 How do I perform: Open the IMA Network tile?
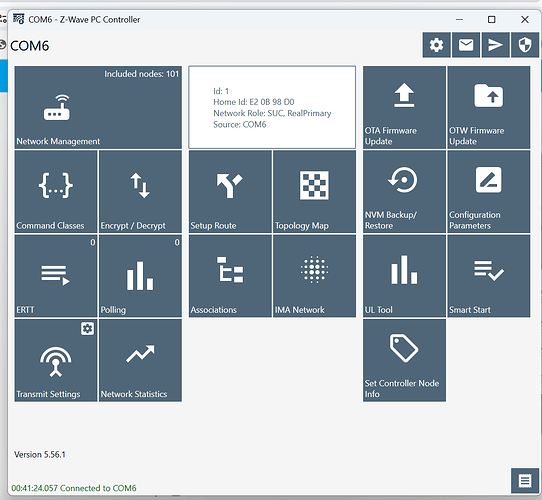click(x=314, y=276)
